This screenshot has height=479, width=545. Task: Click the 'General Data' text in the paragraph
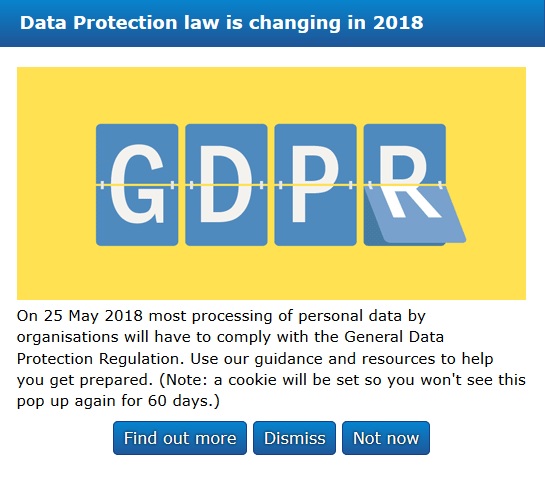[394, 337]
